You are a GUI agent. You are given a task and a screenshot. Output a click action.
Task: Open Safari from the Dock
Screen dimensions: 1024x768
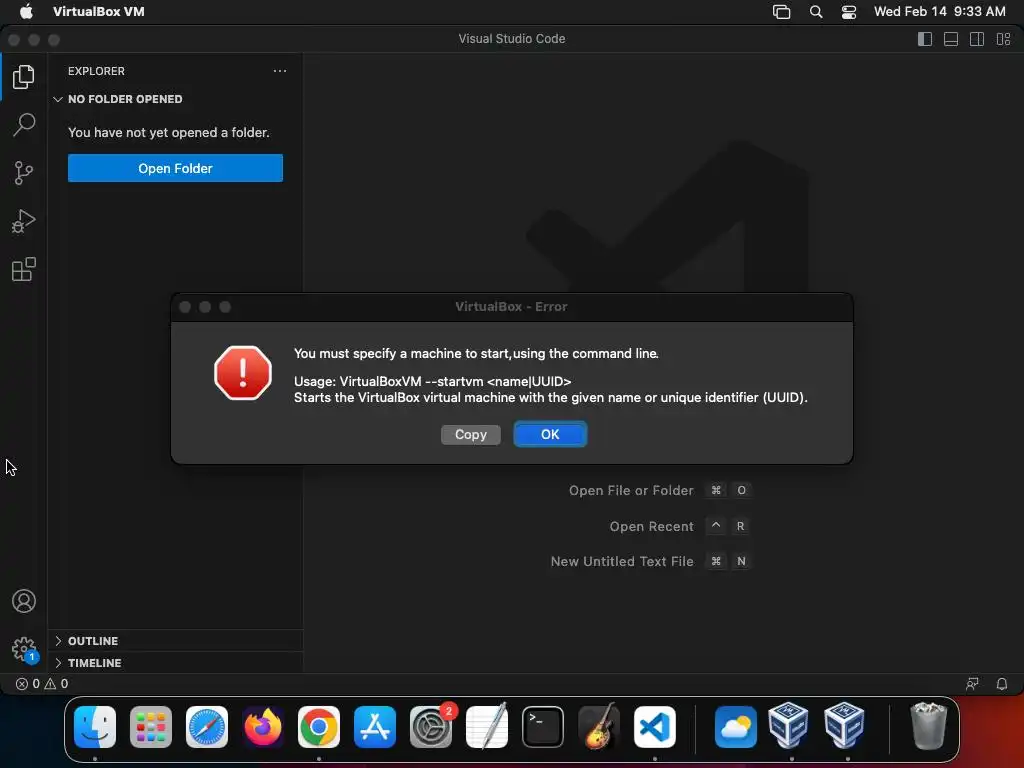coord(207,726)
